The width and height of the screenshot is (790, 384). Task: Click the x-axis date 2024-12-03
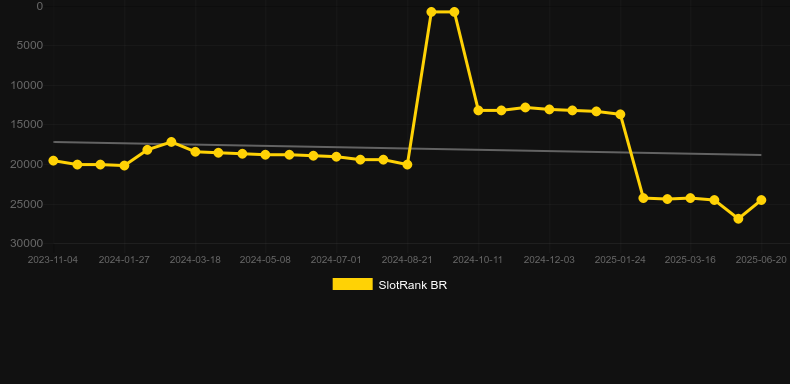tap(549, 260)
